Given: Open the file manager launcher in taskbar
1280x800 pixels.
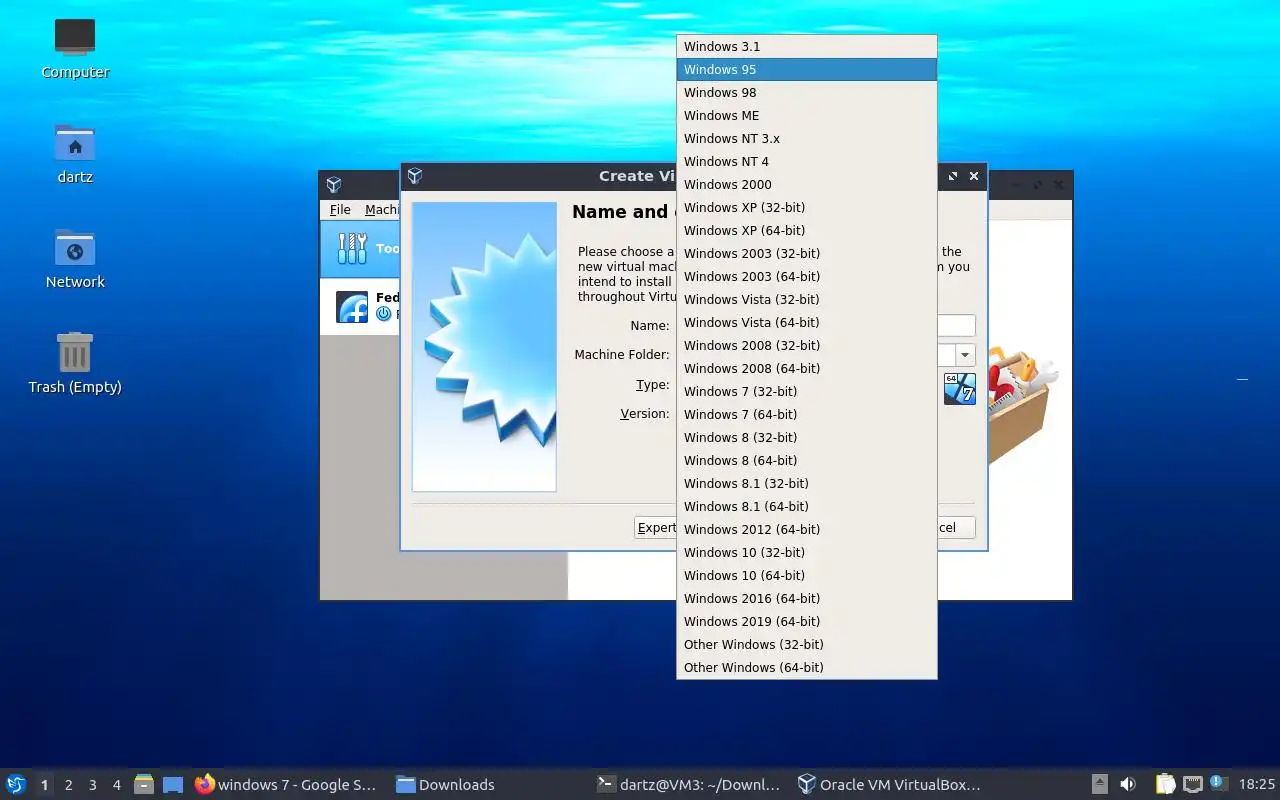Looking at the screenshot, I should (x=144, y=784).
